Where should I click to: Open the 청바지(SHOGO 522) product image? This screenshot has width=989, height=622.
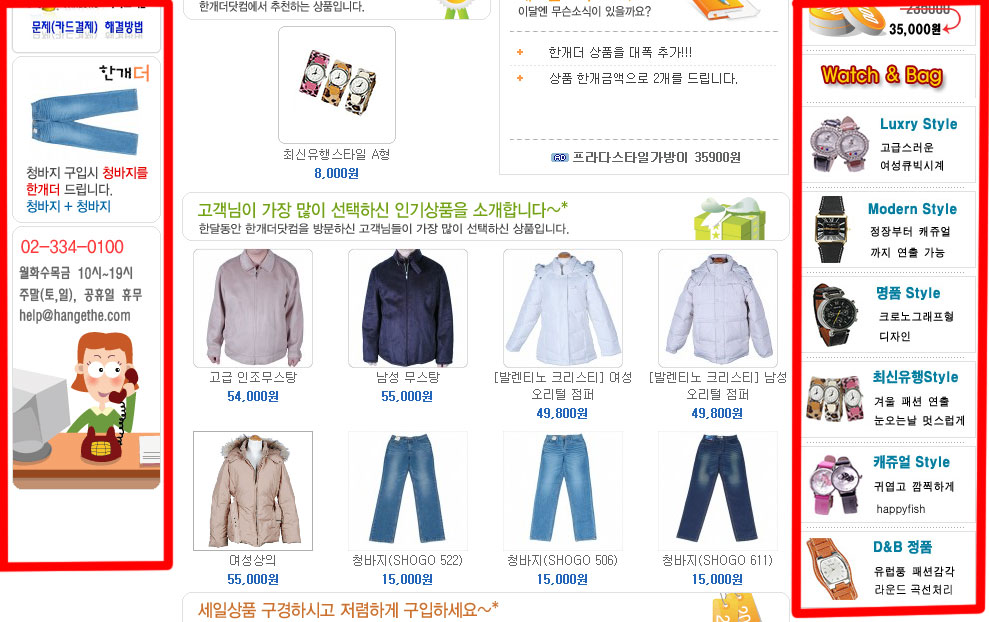[x=407, y=490]
